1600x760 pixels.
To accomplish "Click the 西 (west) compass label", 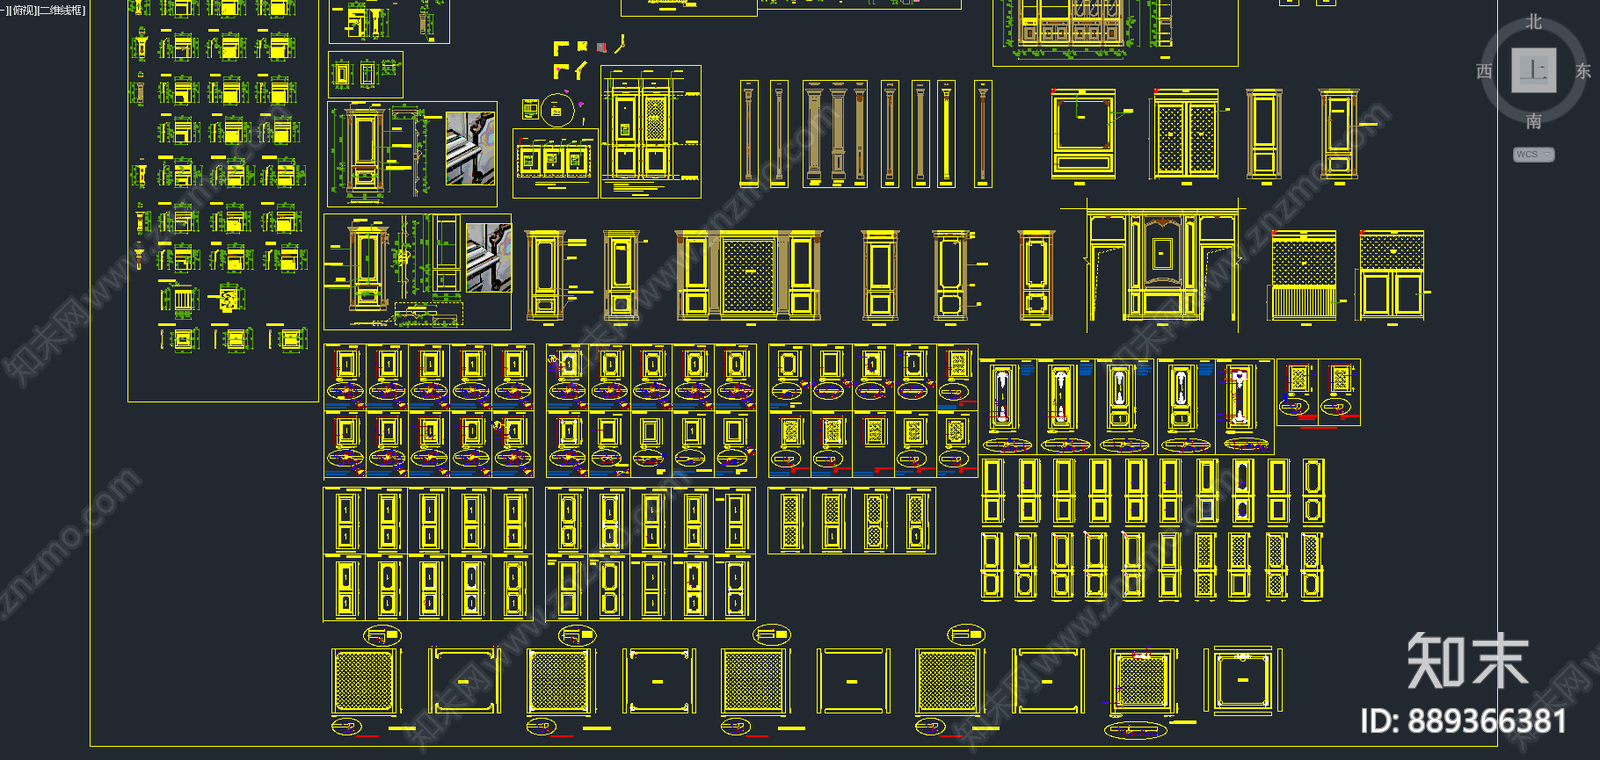I will [x=1484, y=71].
